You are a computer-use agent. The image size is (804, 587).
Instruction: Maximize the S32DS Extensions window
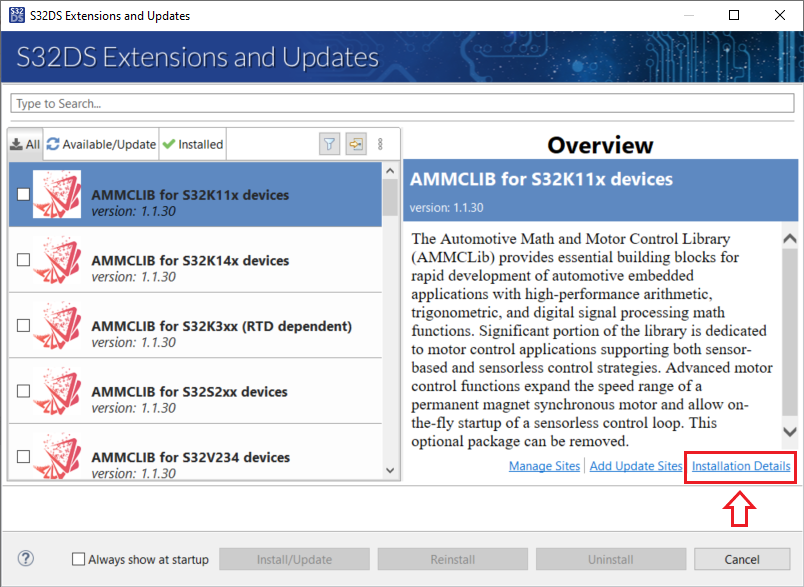[734, 15]
